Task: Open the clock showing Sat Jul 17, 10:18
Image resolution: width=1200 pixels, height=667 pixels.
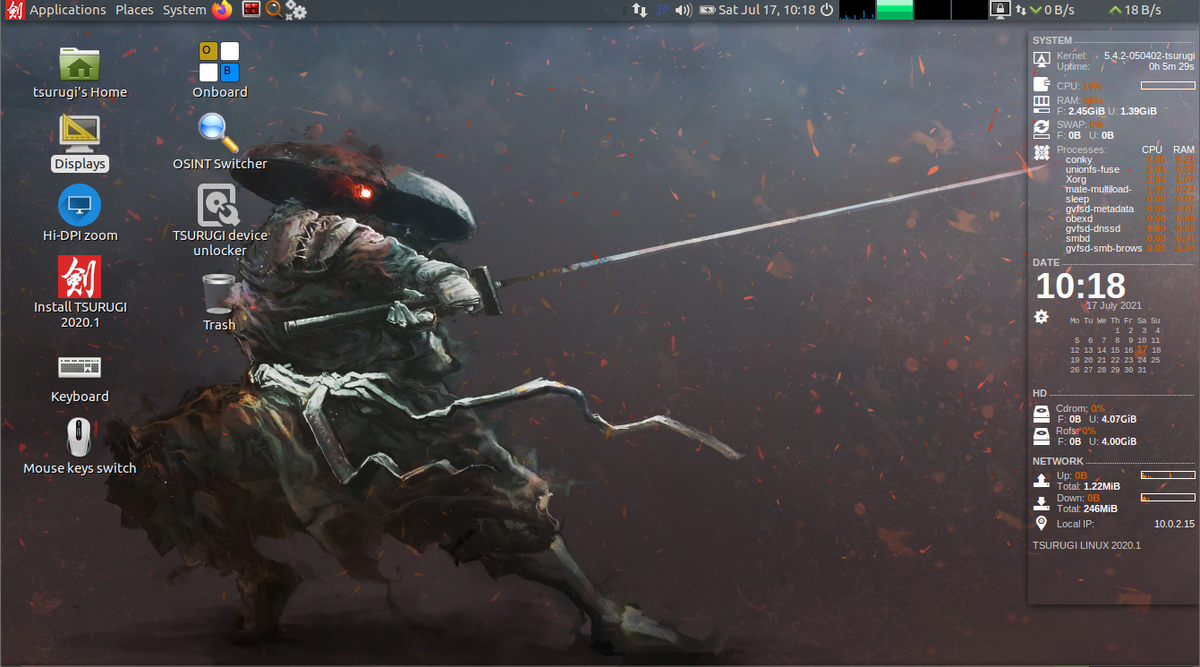Action: click(767, 10)
